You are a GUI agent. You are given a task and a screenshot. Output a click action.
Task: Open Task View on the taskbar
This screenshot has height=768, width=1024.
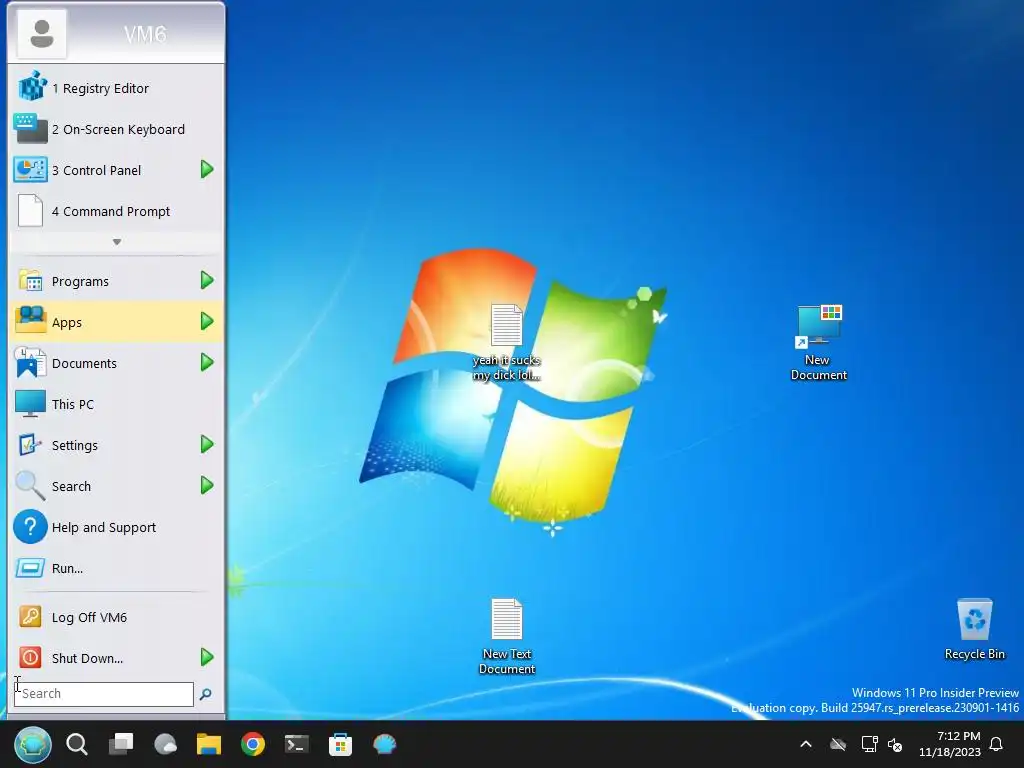click(121, 744)
